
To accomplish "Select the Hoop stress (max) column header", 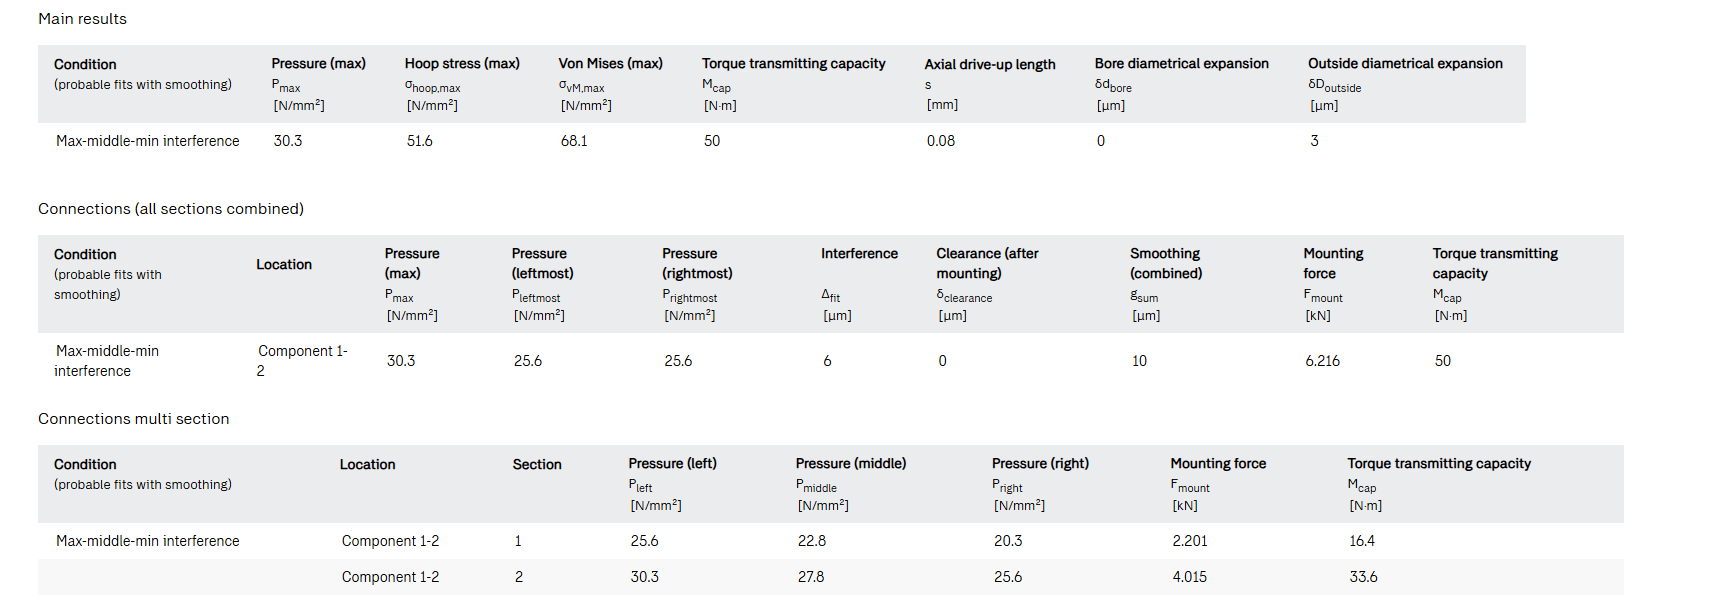I will [x=462, y=64].
